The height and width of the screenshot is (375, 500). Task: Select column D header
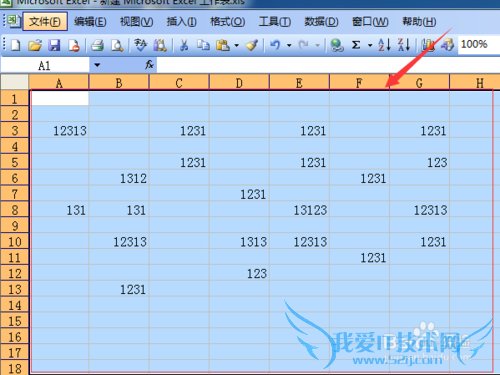tap(239, 82)
